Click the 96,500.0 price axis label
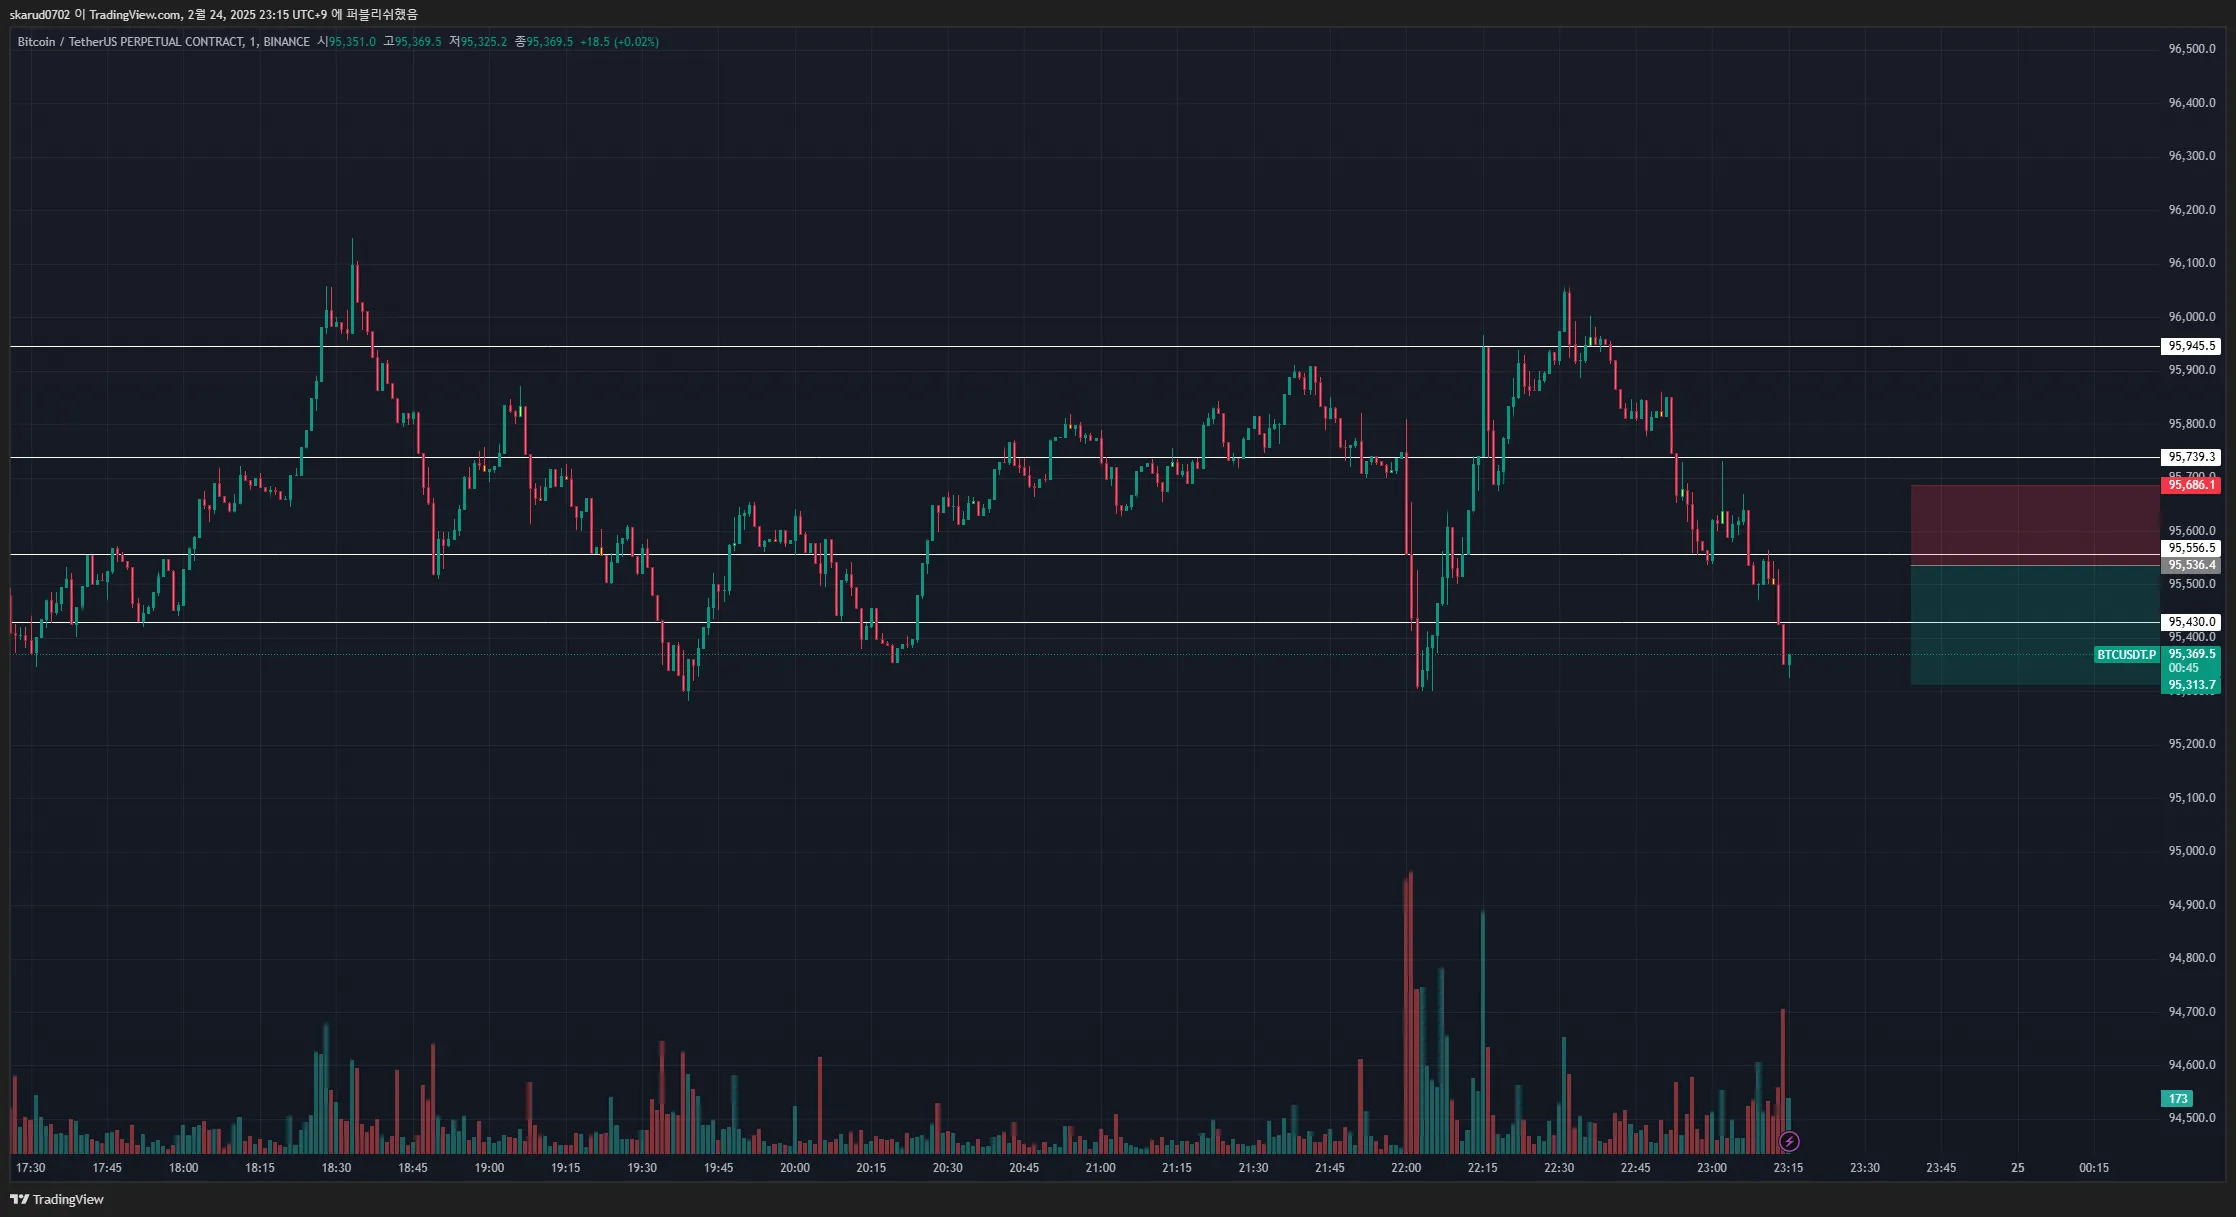The height and width of the screenshot is (1217, 2236). [x=2192, y=49]
